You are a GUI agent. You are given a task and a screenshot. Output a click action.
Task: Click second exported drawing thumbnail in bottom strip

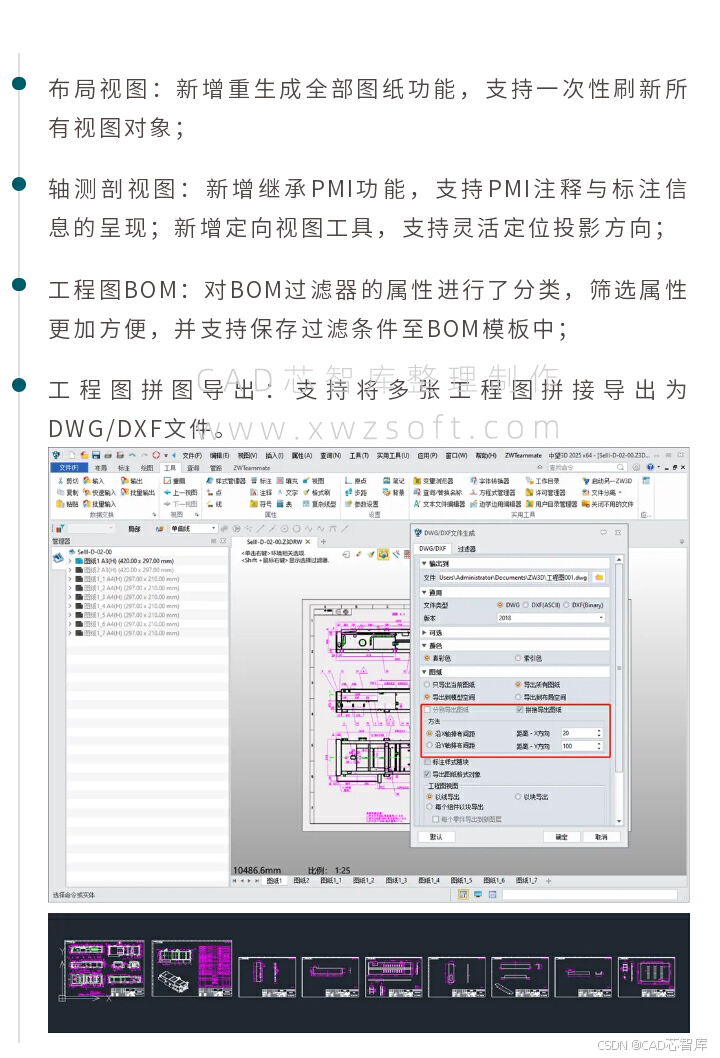click(x=192, y=969)
